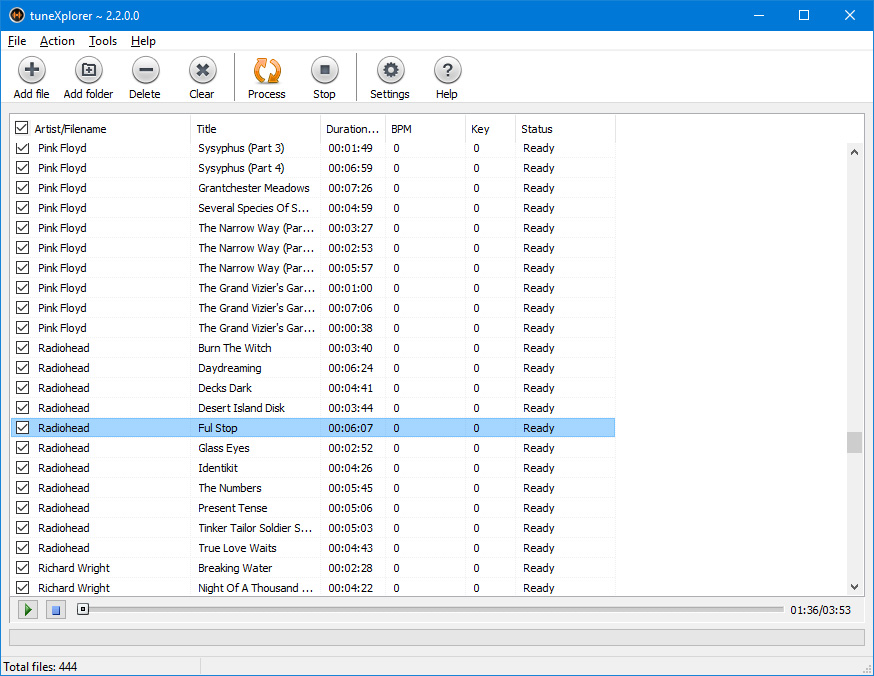The height and width of the screenshot is (676, 874).
Task: Uncheck the Burn The Witch row checkbox
Action: point(23,348)
